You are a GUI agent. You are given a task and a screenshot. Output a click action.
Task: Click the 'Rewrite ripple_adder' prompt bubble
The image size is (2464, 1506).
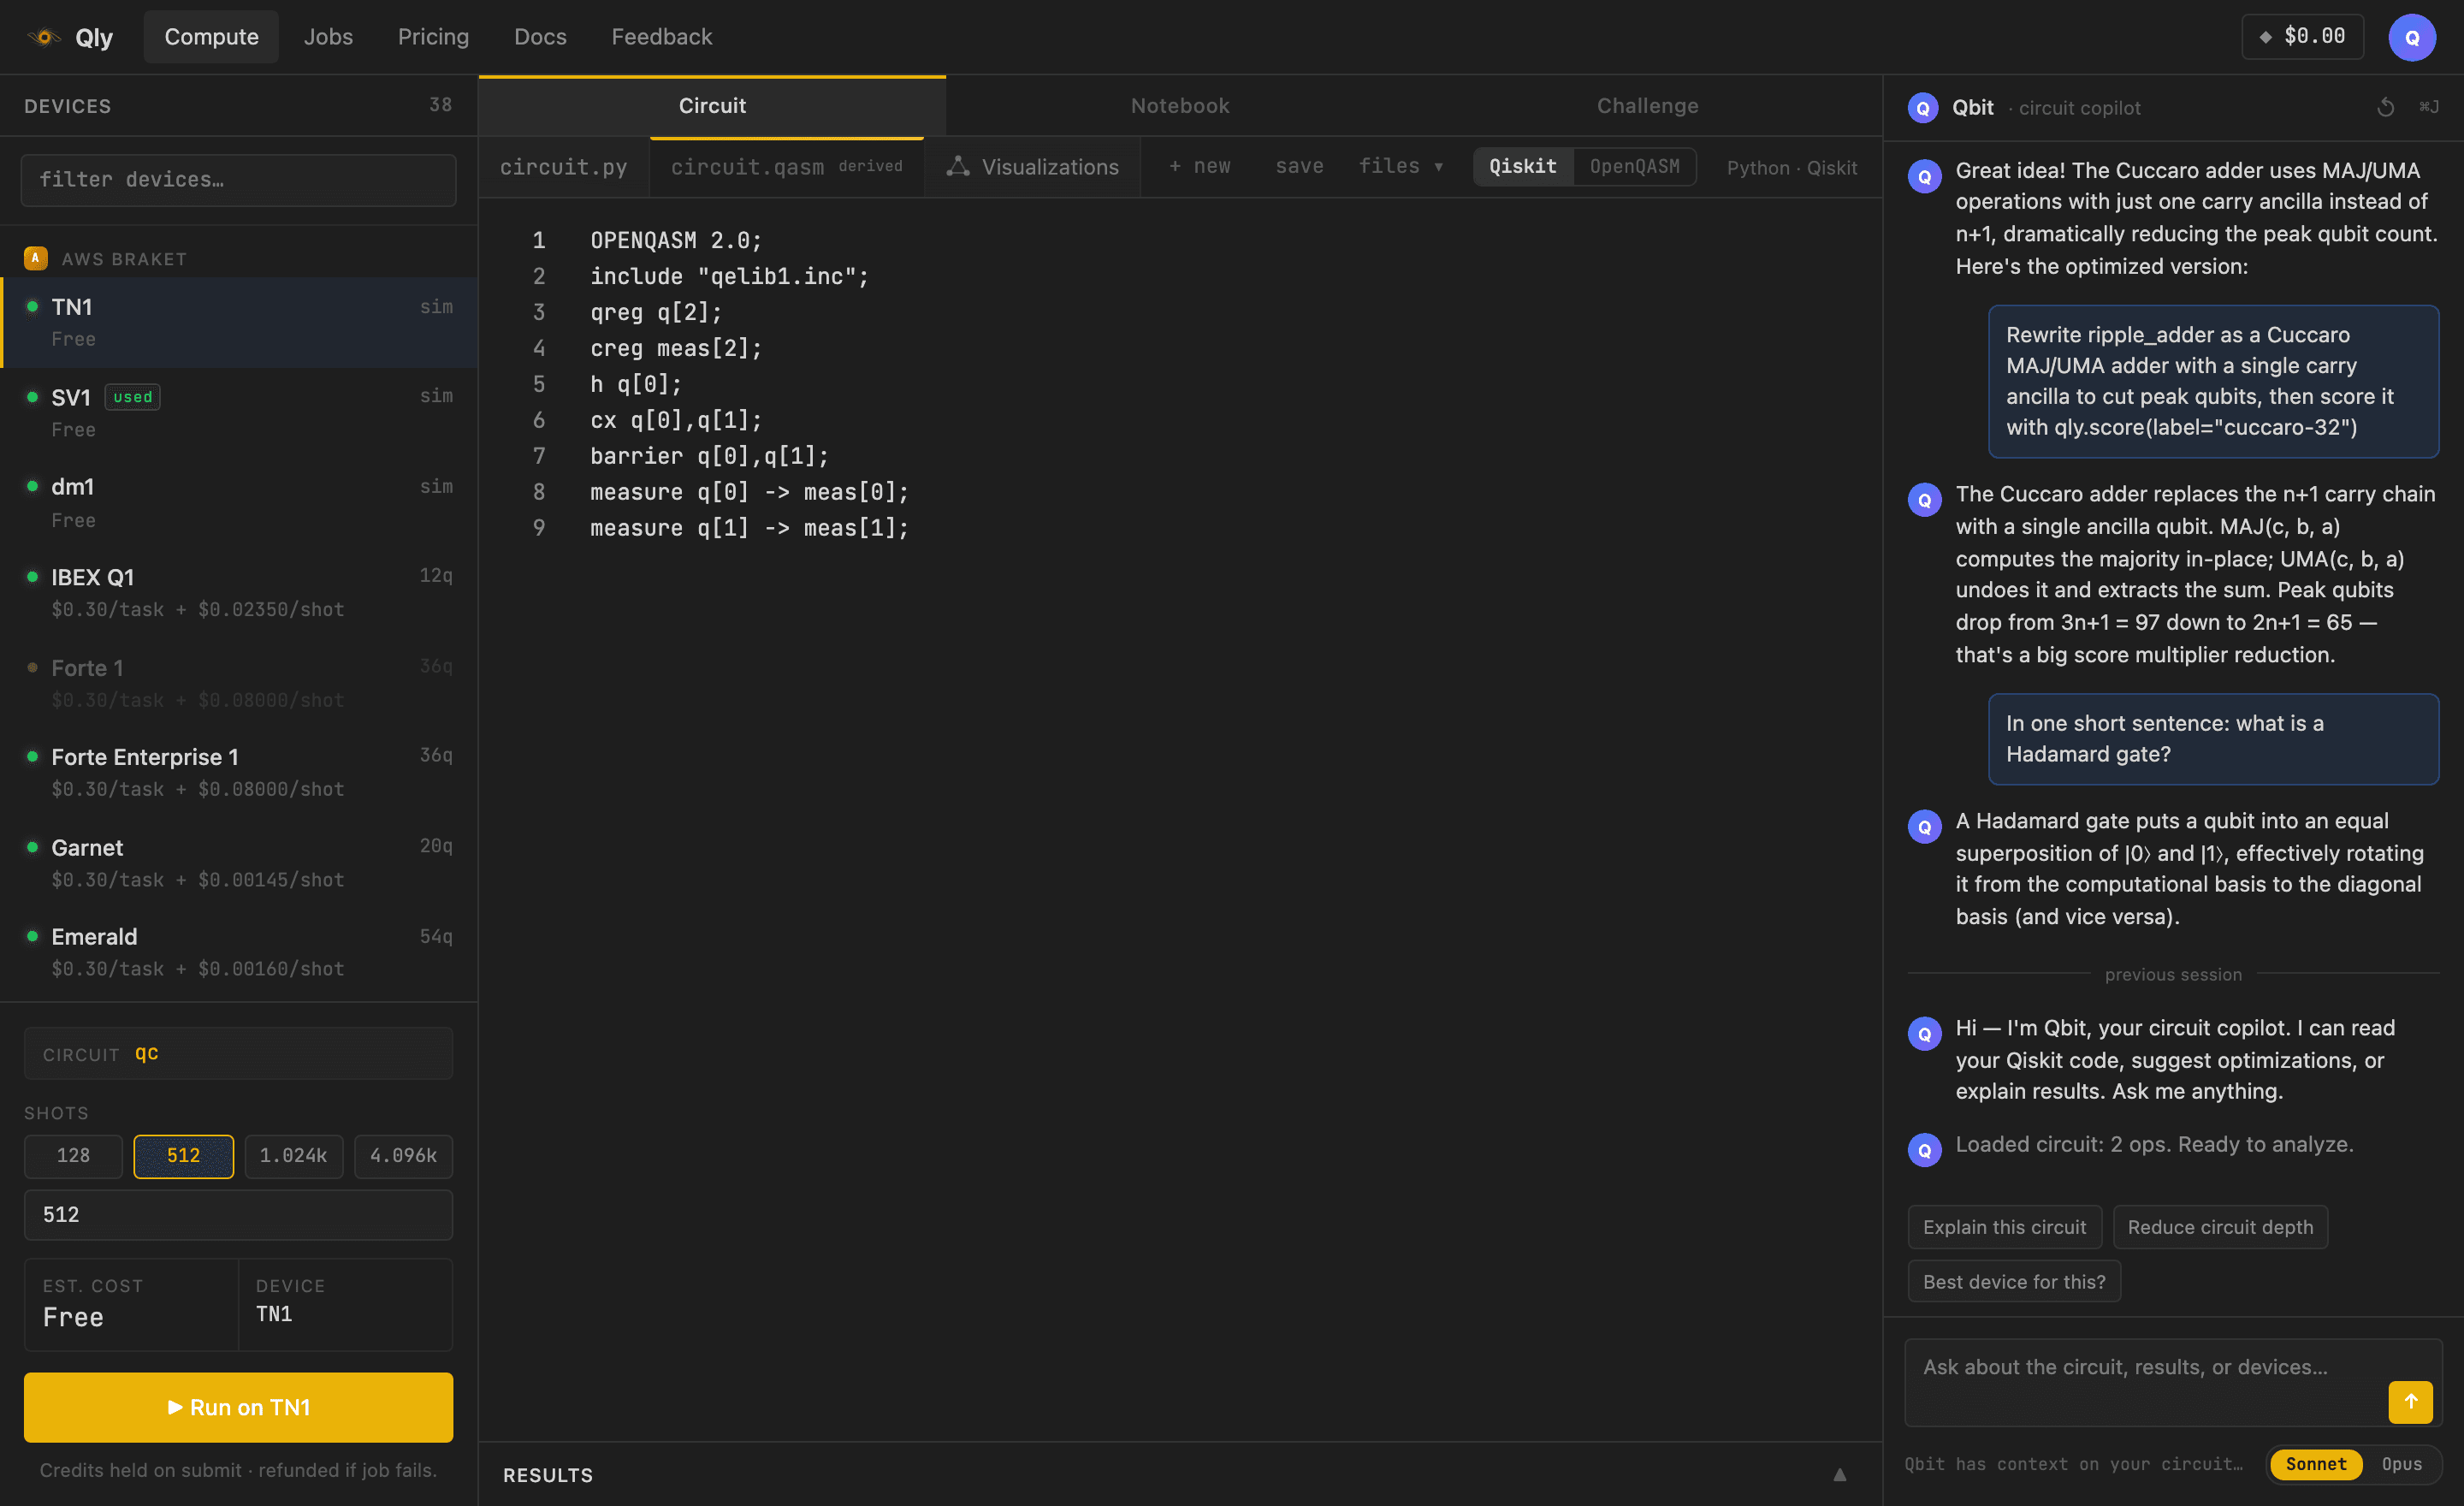point(2213,381)
